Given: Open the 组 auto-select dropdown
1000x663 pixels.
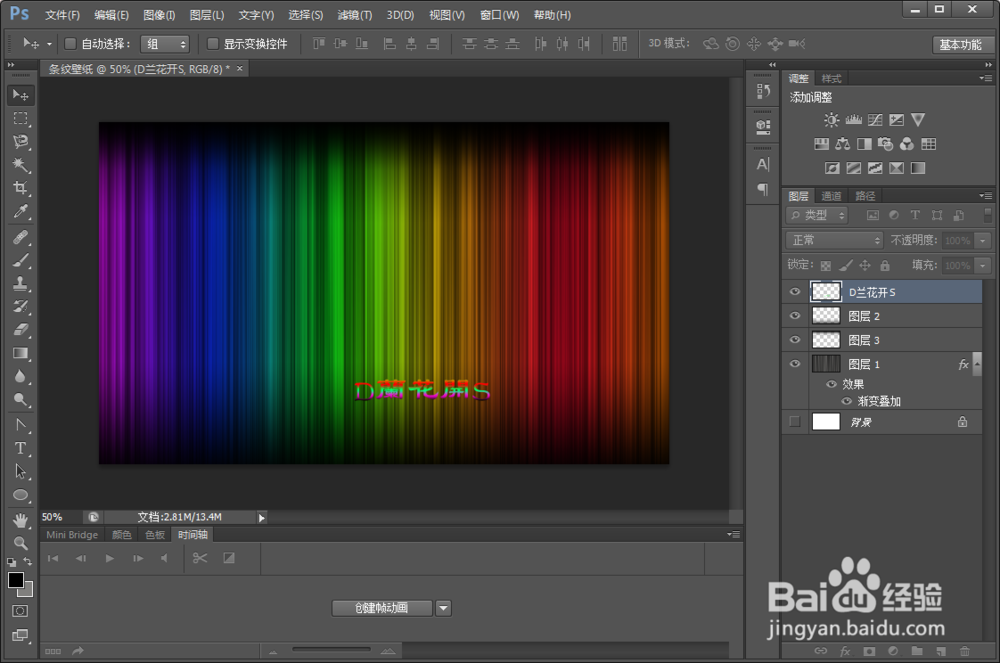Looking at the screenshot, I should pos(165,44).
